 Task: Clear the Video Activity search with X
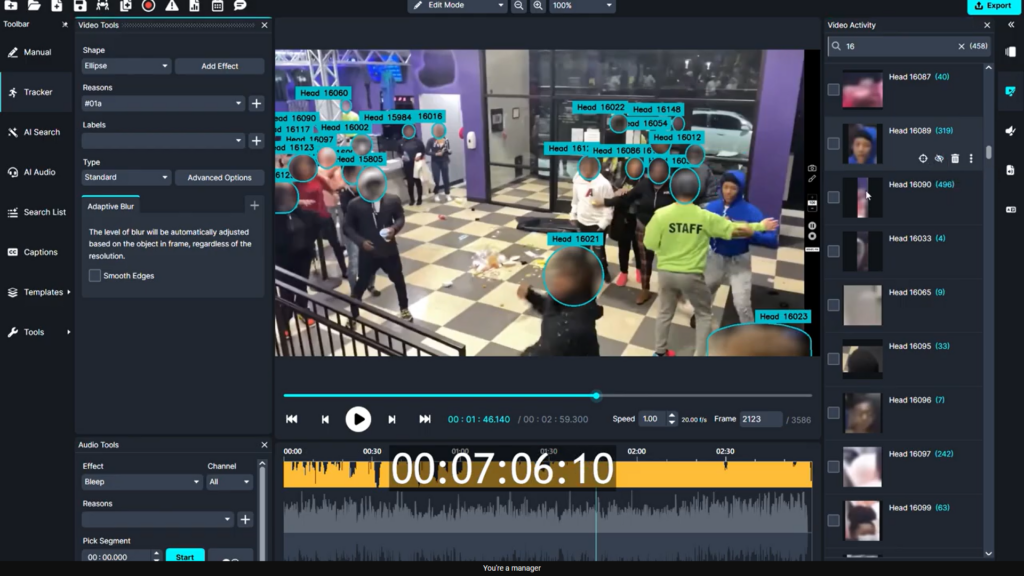pos(961,46)
